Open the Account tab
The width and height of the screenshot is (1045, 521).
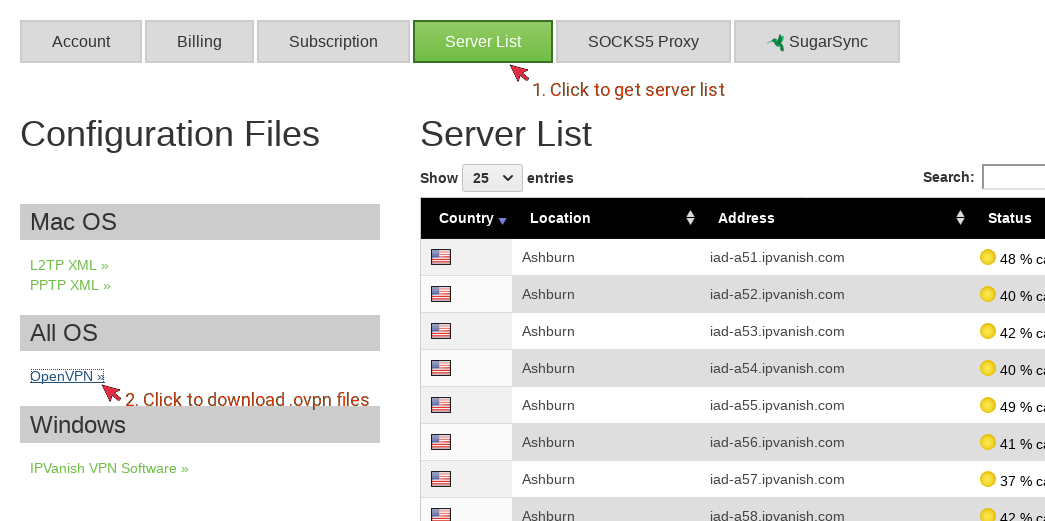pos(81,42)
